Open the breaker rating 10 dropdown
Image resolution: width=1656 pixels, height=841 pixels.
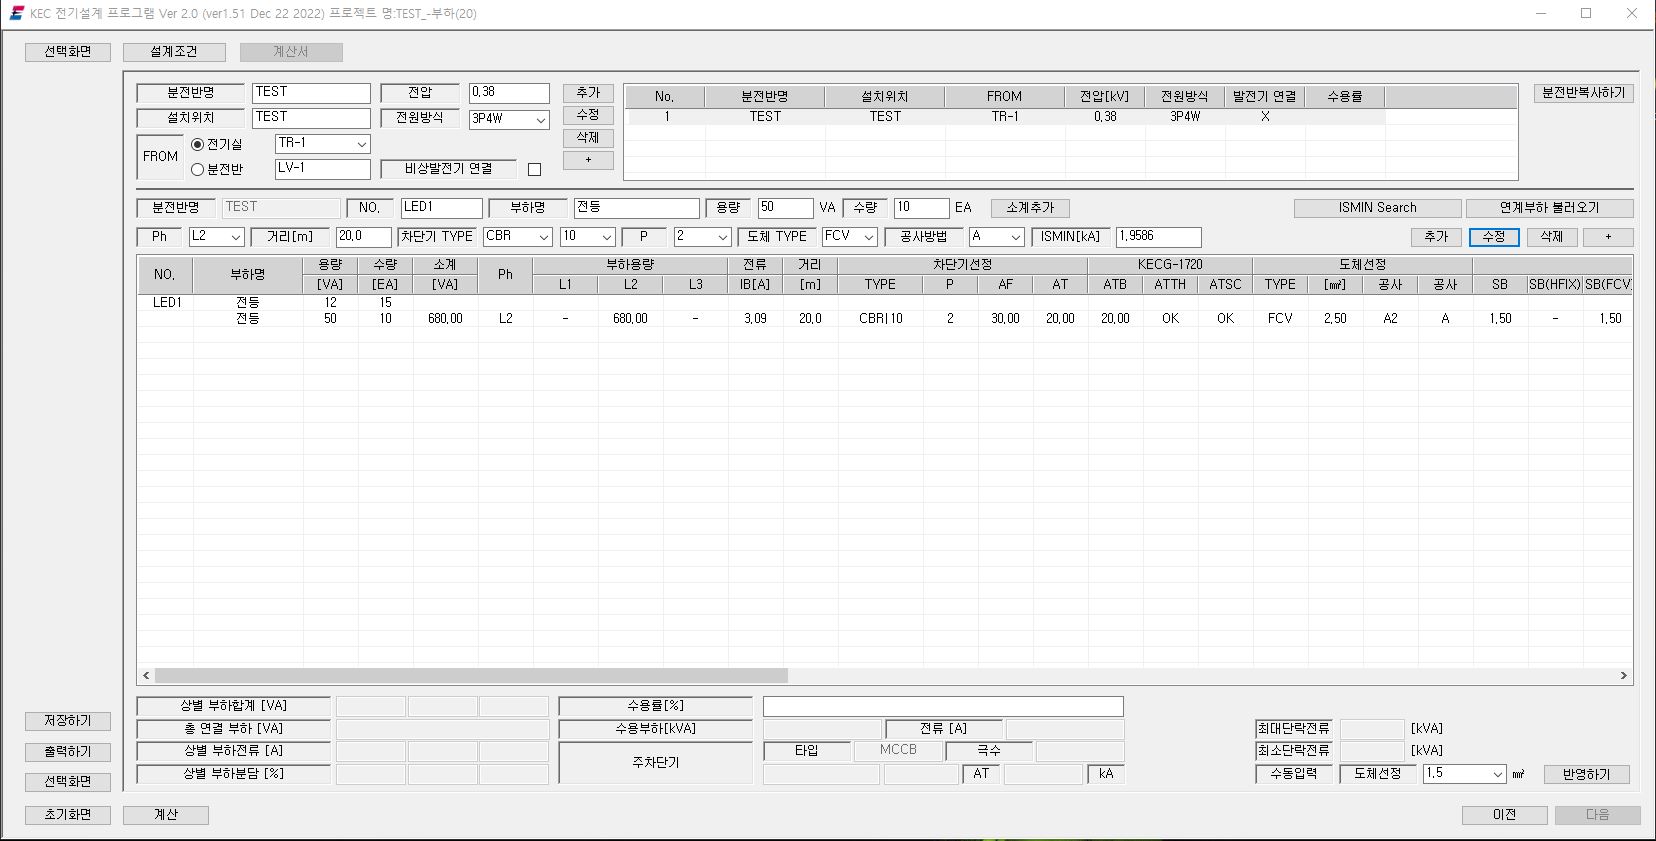pyautogui.click(x=606, y=237)
